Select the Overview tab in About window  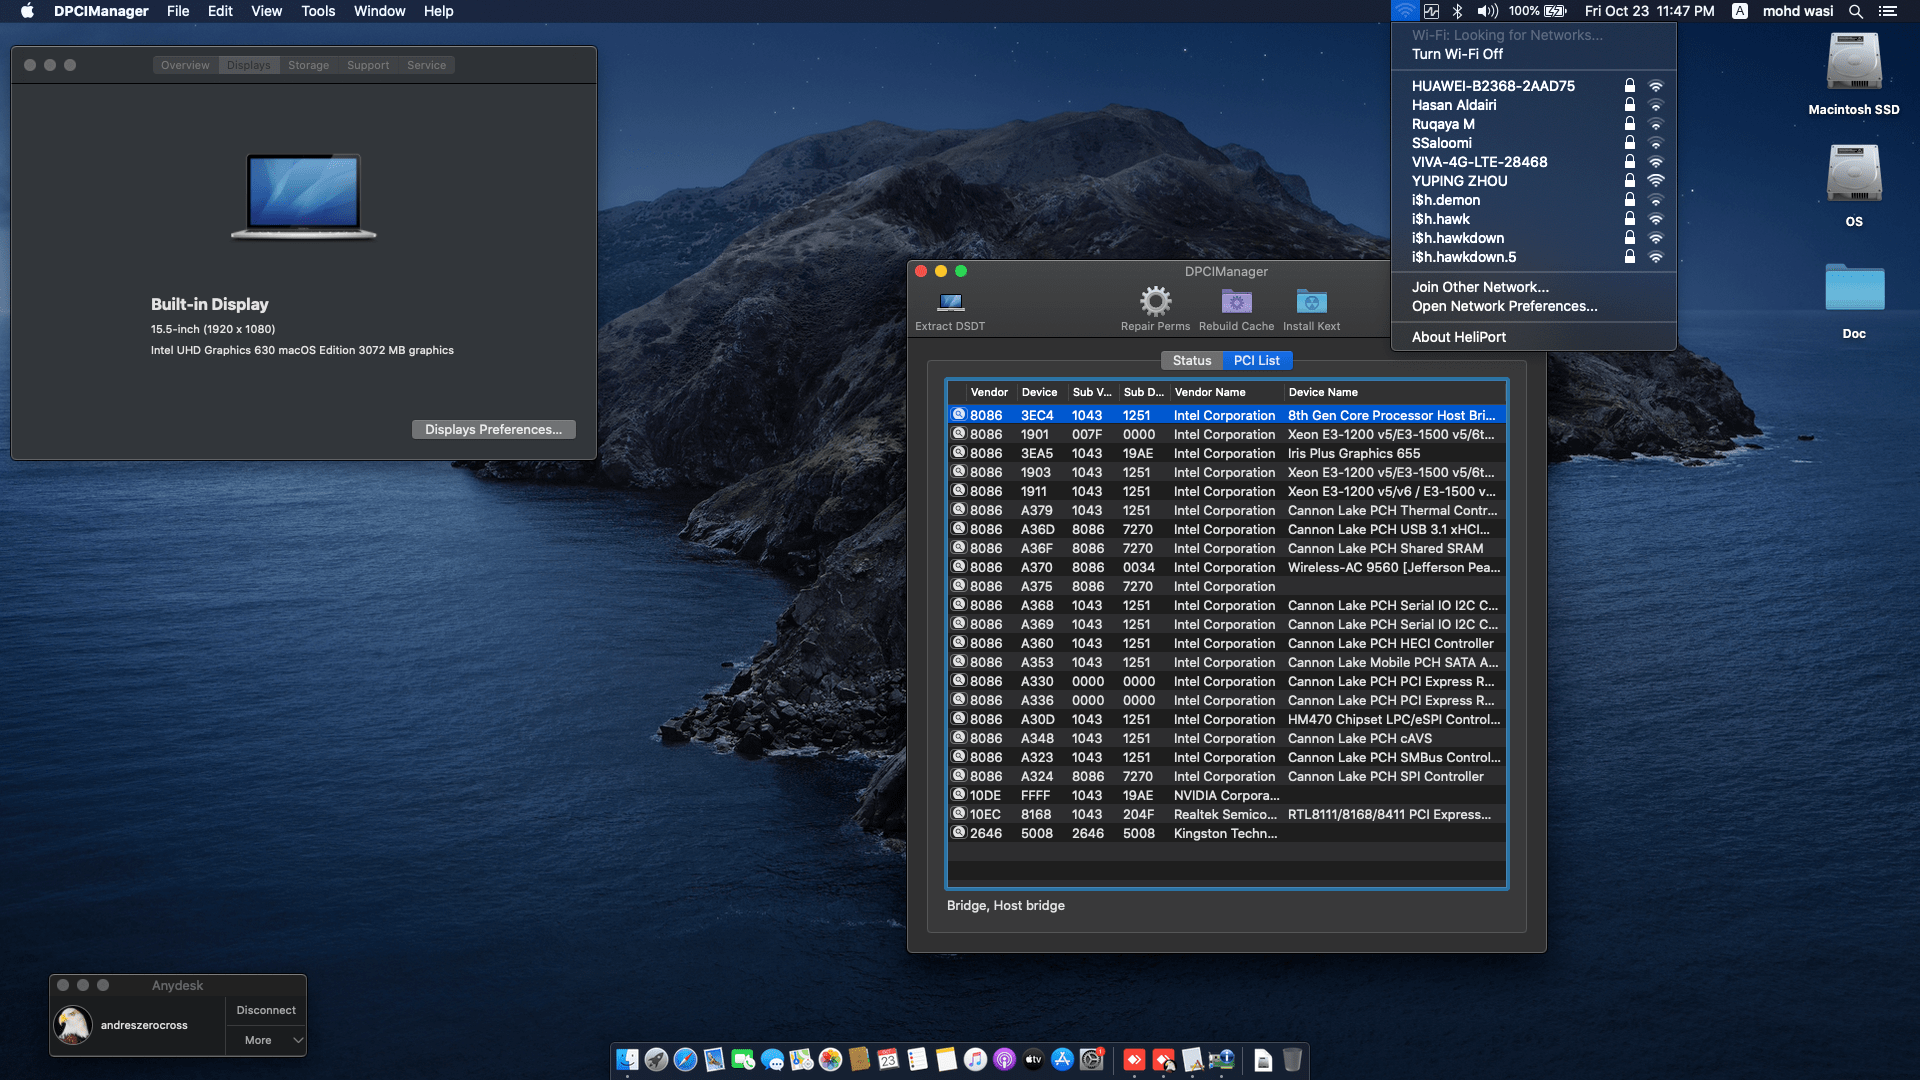185,65
